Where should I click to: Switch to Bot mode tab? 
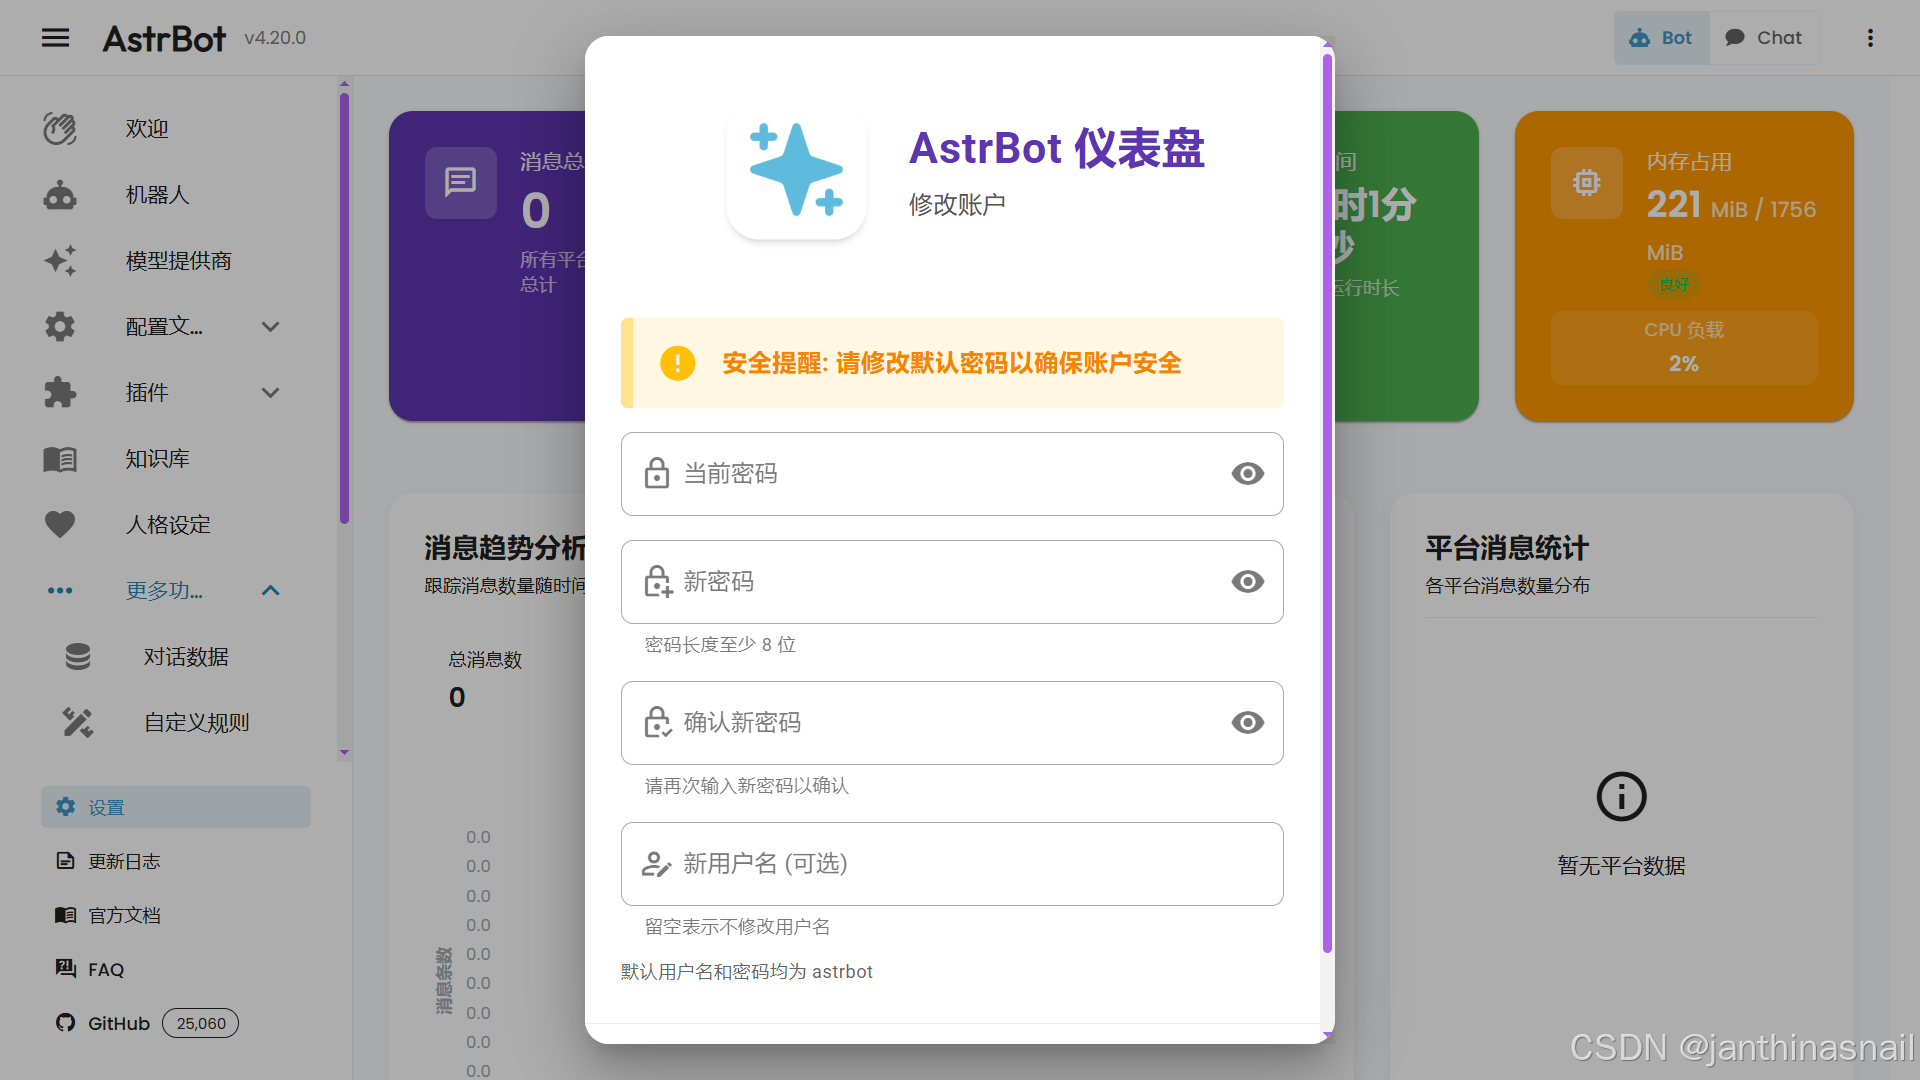pyautogui.click(x=1661, y=38)
